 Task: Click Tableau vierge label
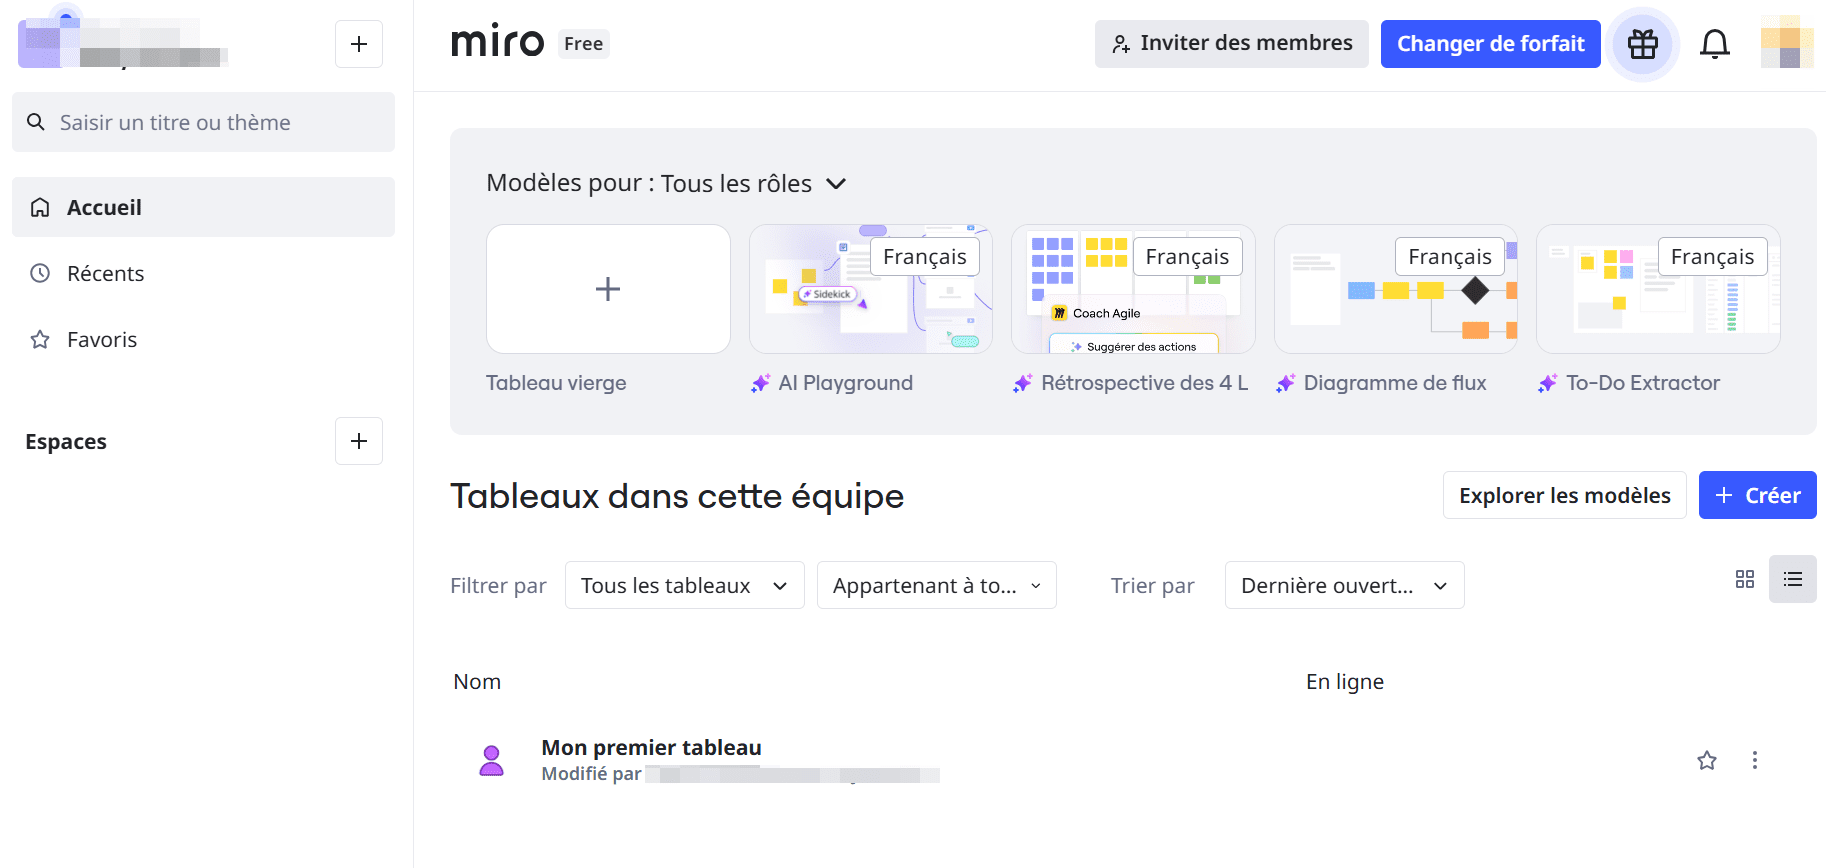[556, 383]
